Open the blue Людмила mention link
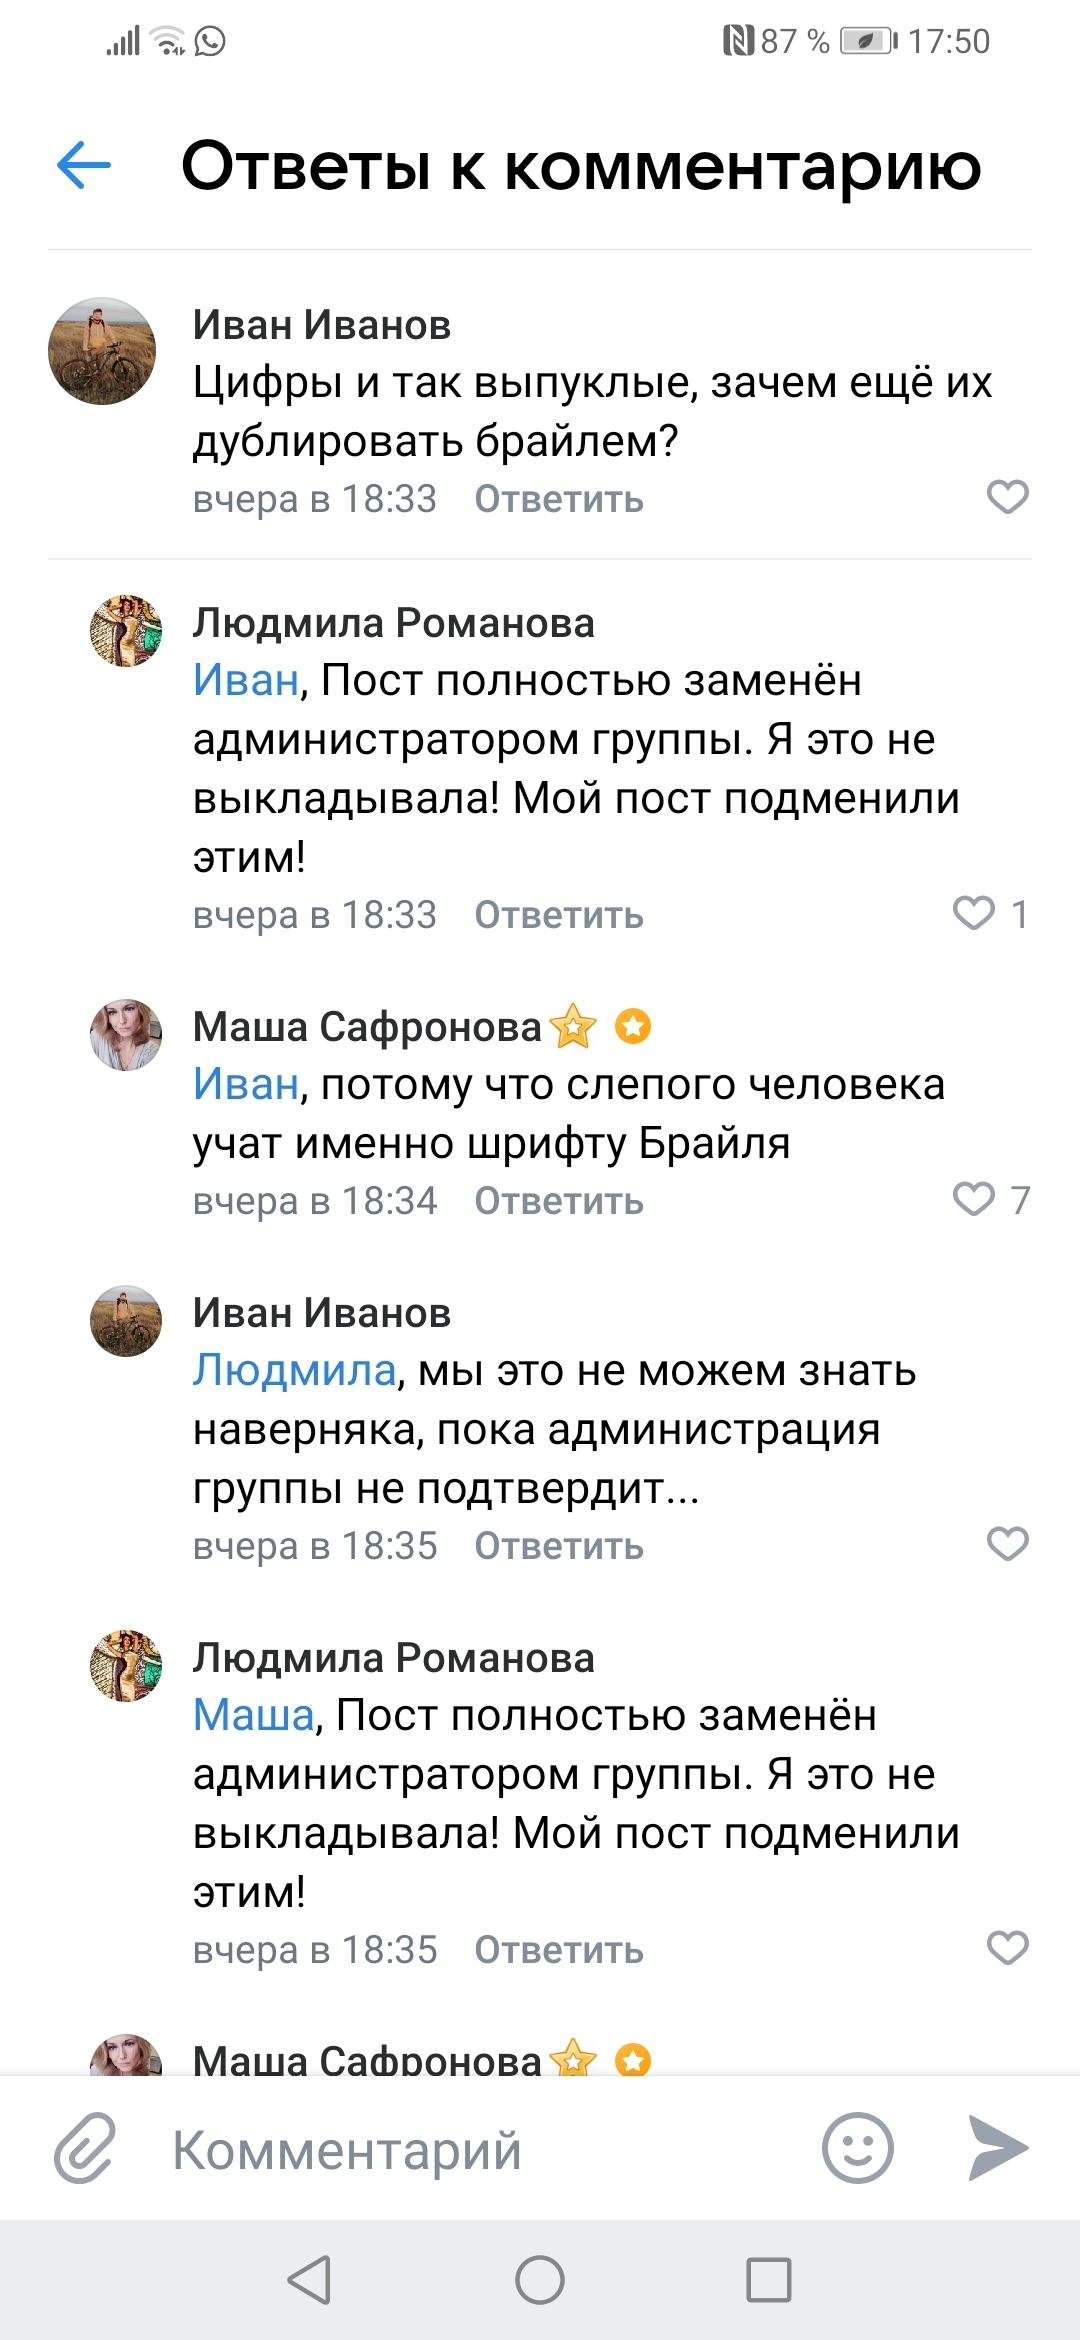 295,1371
